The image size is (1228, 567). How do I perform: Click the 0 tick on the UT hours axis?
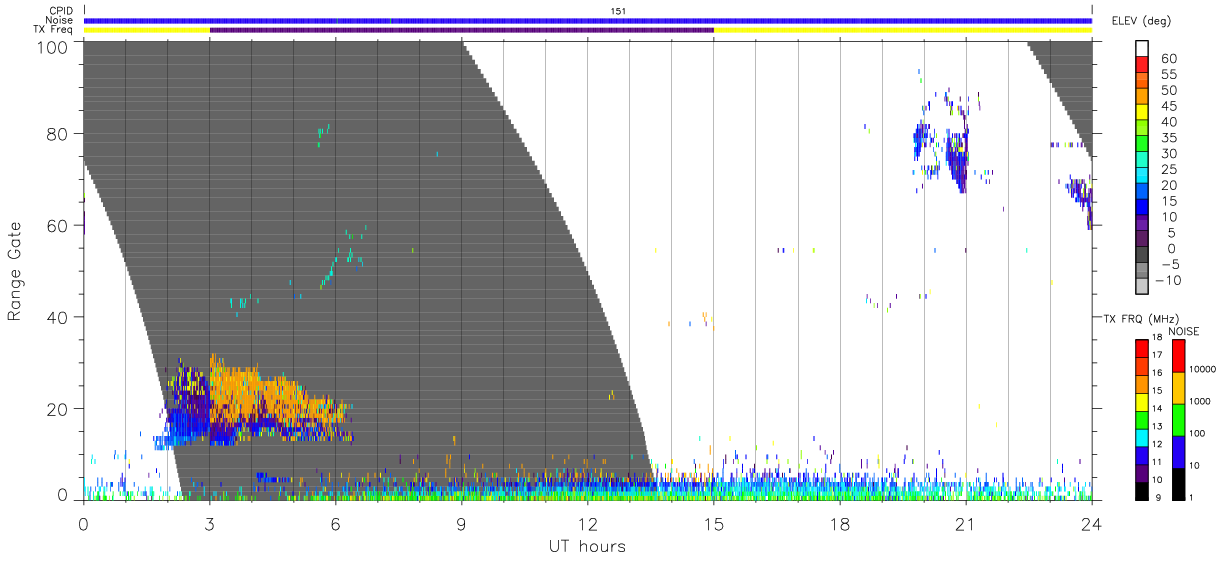pyautogui.click(x=84, y=522)
